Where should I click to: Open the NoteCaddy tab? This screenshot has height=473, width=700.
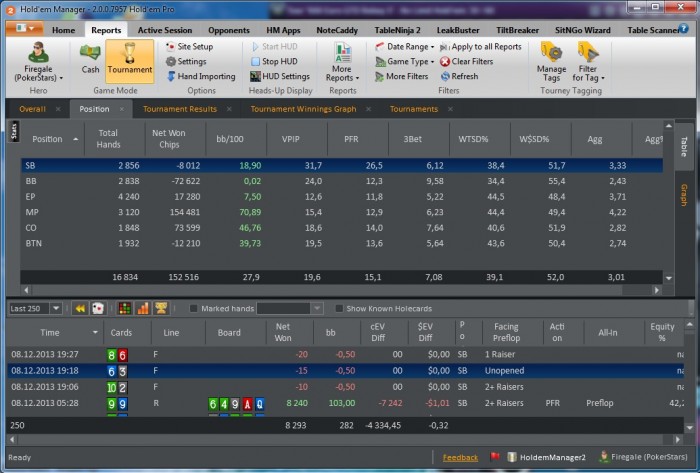coord(337,30)
